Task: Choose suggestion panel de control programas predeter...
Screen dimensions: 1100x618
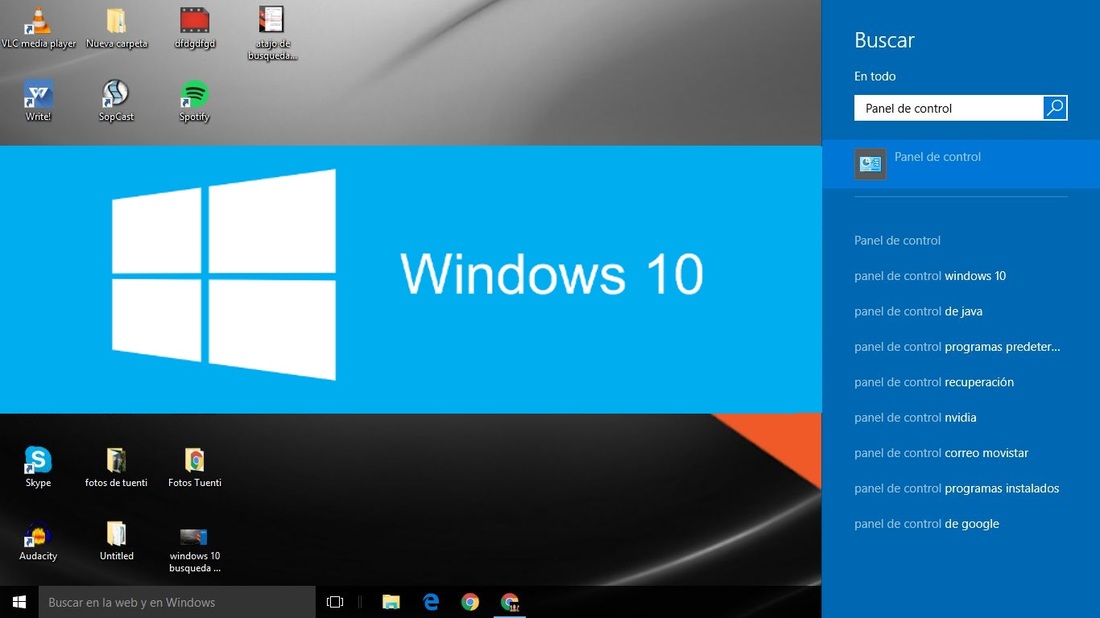Action: coord(957,347)
